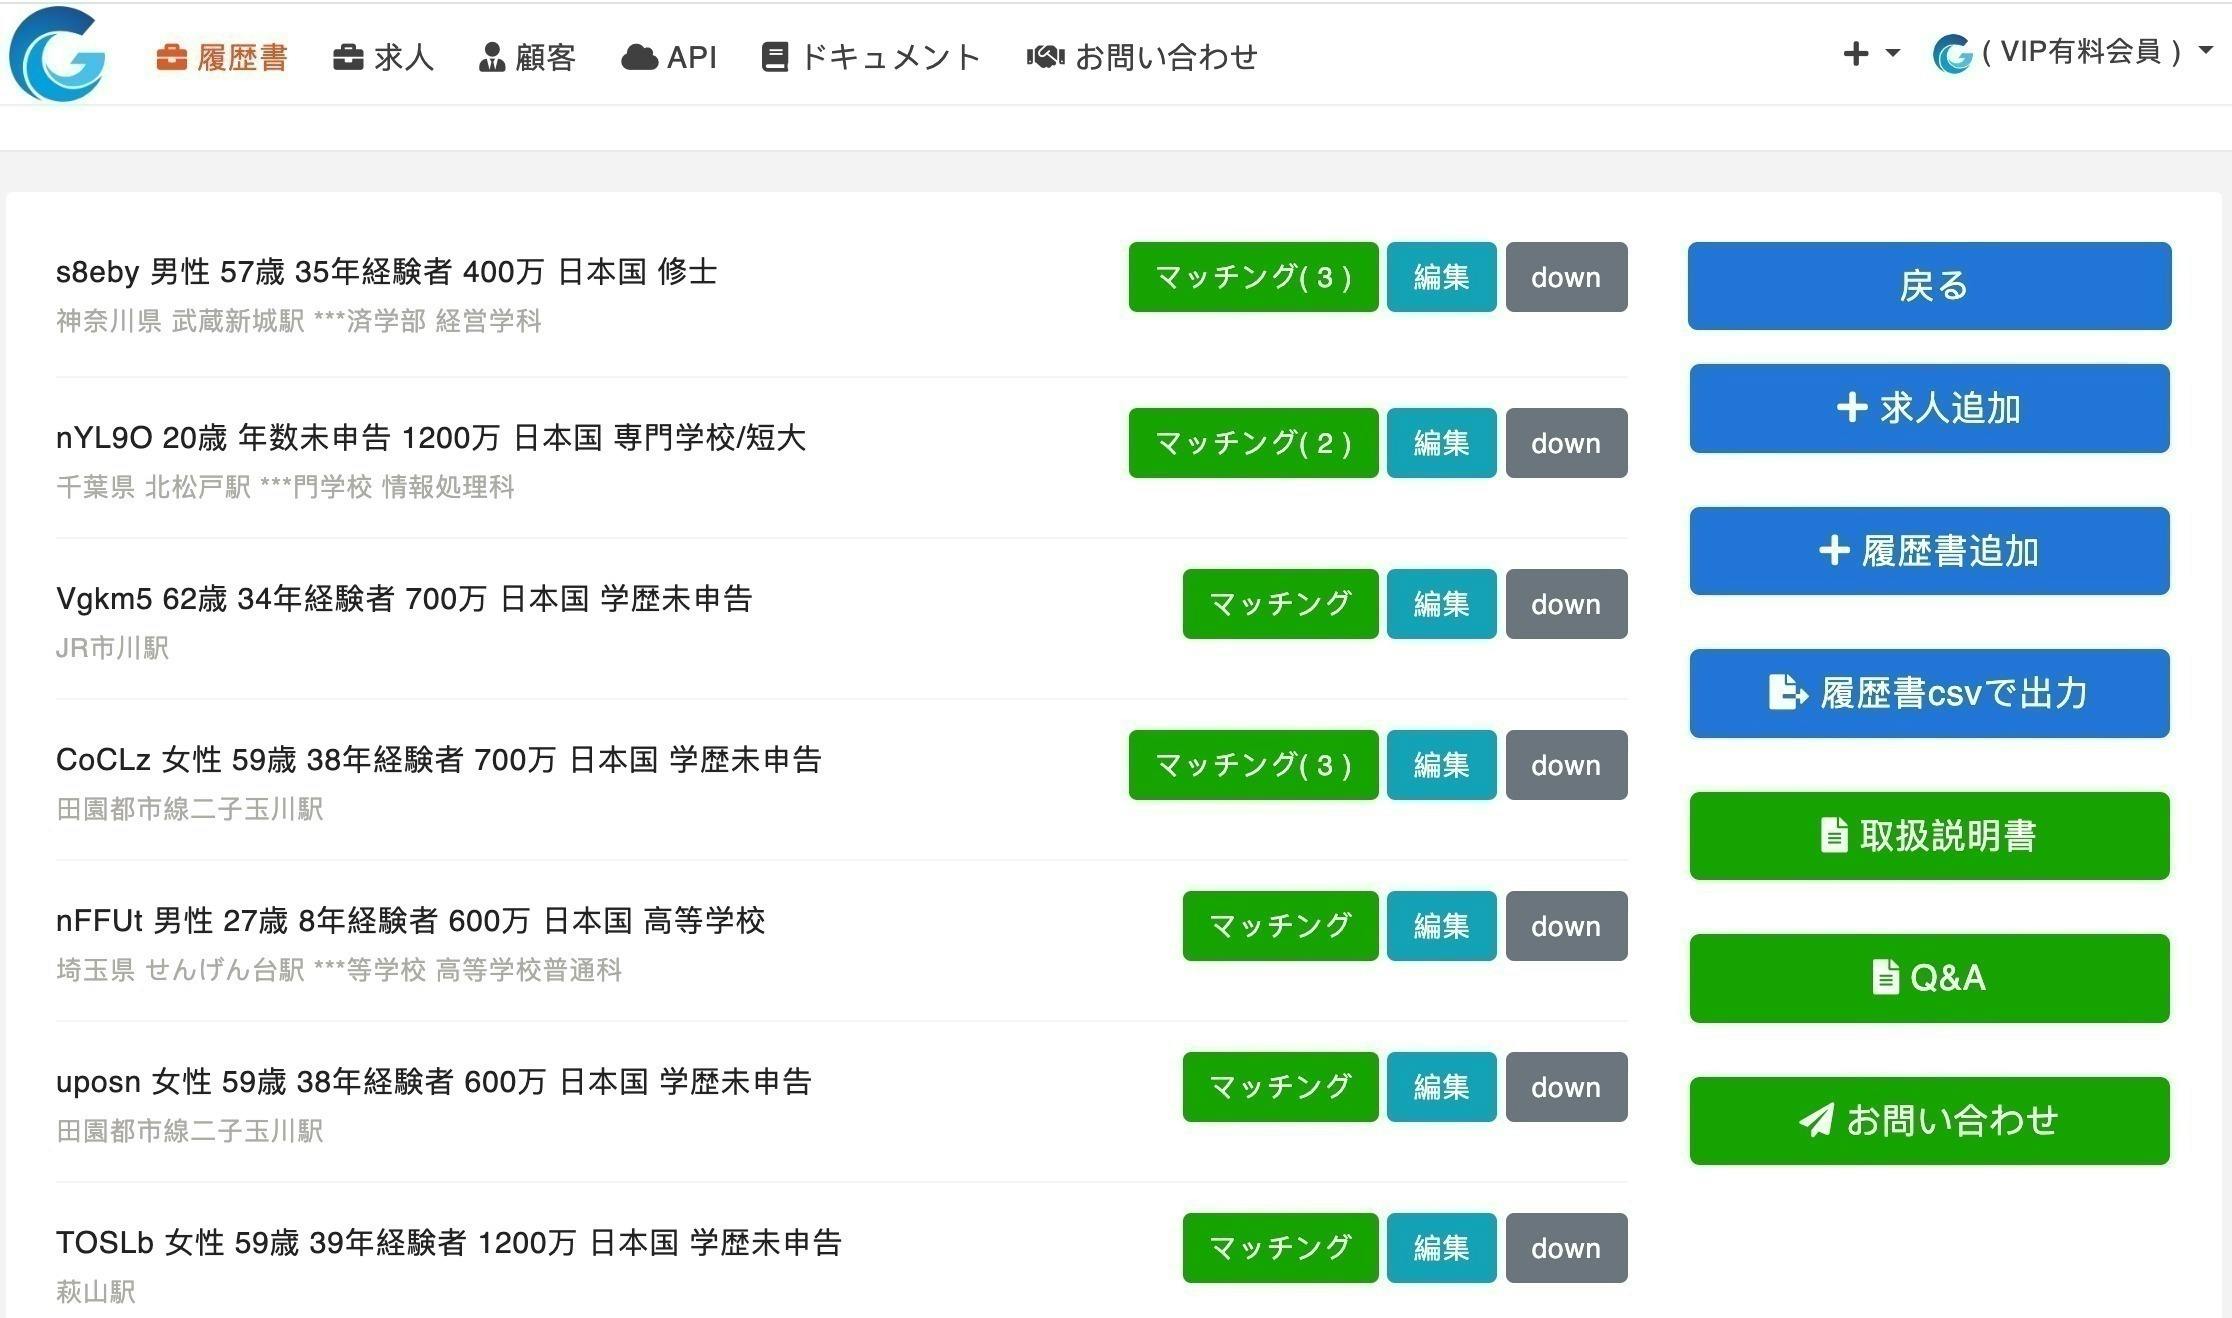Click マッチング(3) for s8eby resume
The height and width of the screenshot is (1318, 2232).
1252,277
